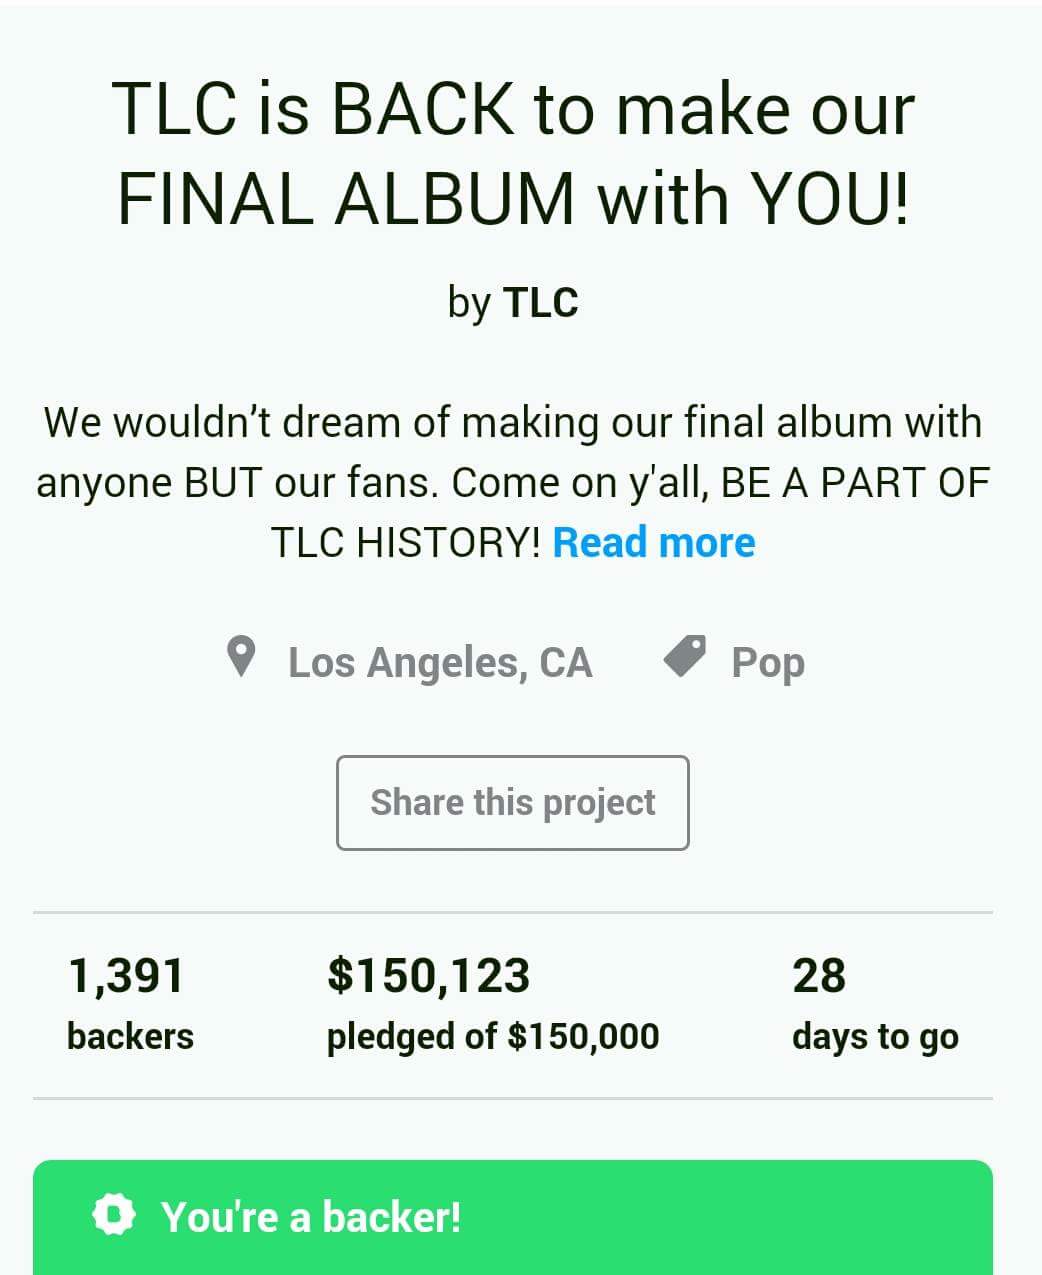Image resolution: width=1042 pixels, height=1275 pixels.
Task: Click the 1,391 backers count number
Action: point(126,976)
